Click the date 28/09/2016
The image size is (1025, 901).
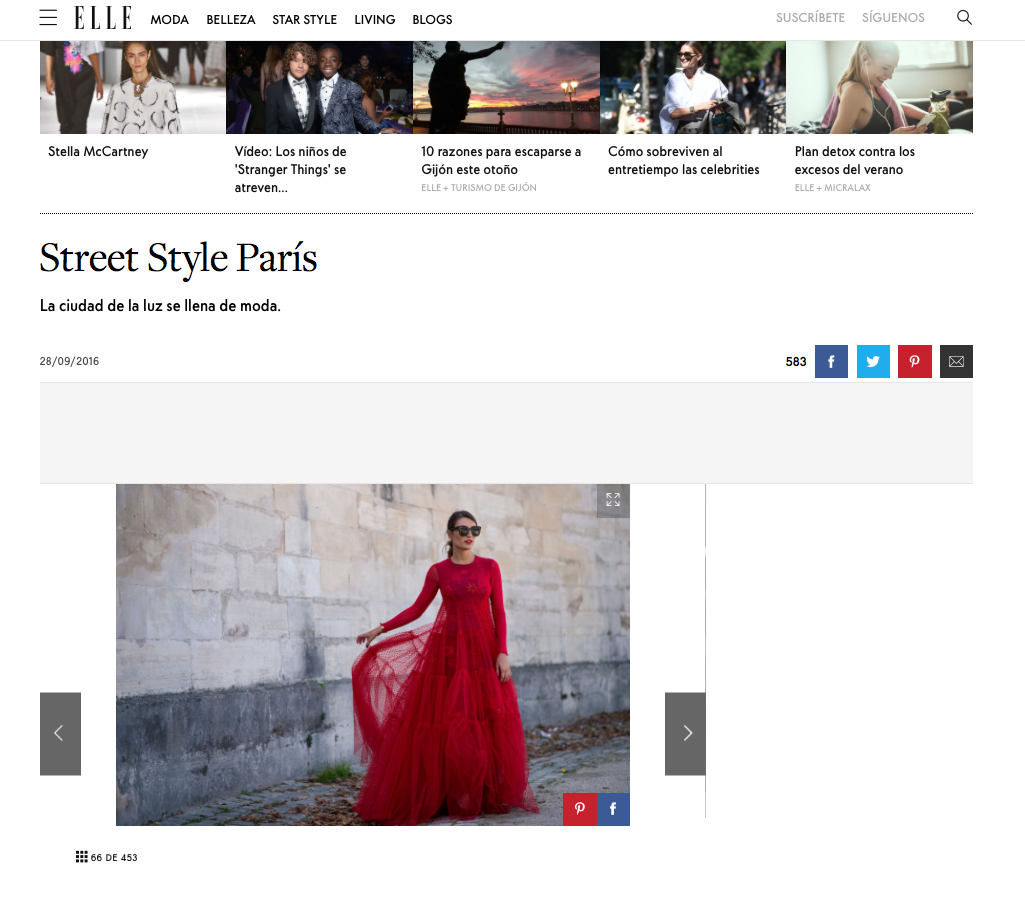(69, 361)
